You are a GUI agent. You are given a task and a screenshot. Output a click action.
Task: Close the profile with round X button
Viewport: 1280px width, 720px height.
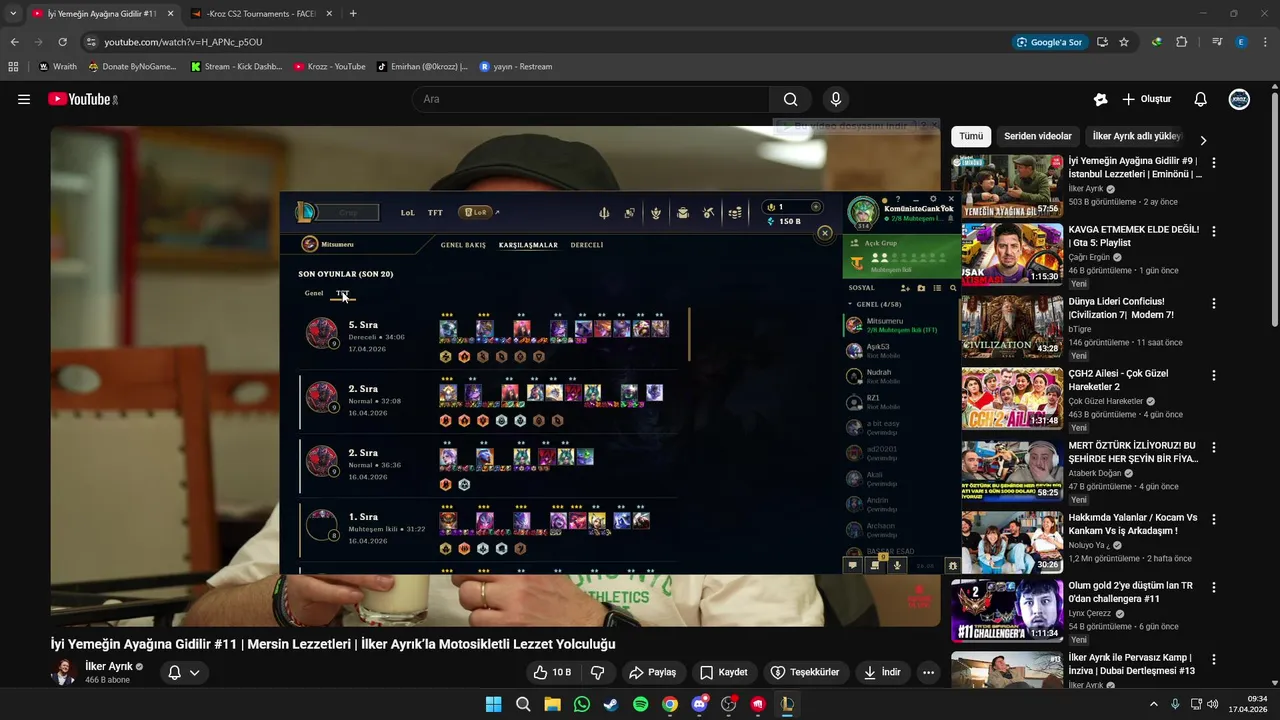coord(825,233)
